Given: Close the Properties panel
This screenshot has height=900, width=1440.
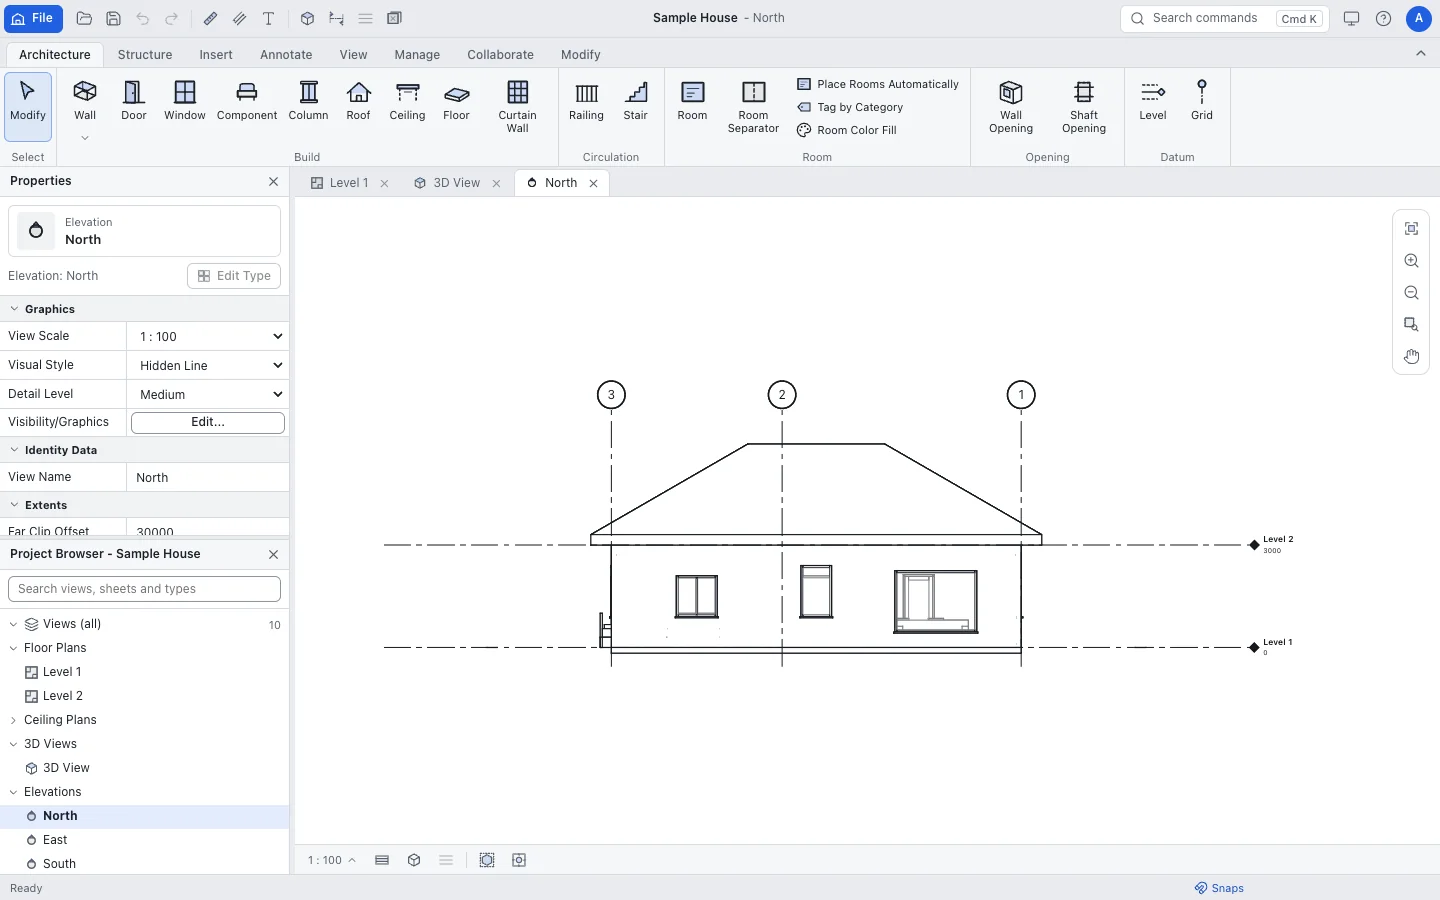Looking at the screenshot, I should [273, 181].
